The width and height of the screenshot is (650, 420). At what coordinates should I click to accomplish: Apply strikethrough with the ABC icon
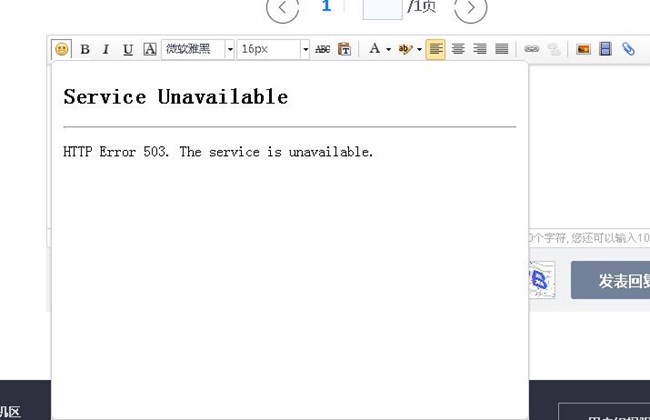pyautogui.click(x=322, y=49)
